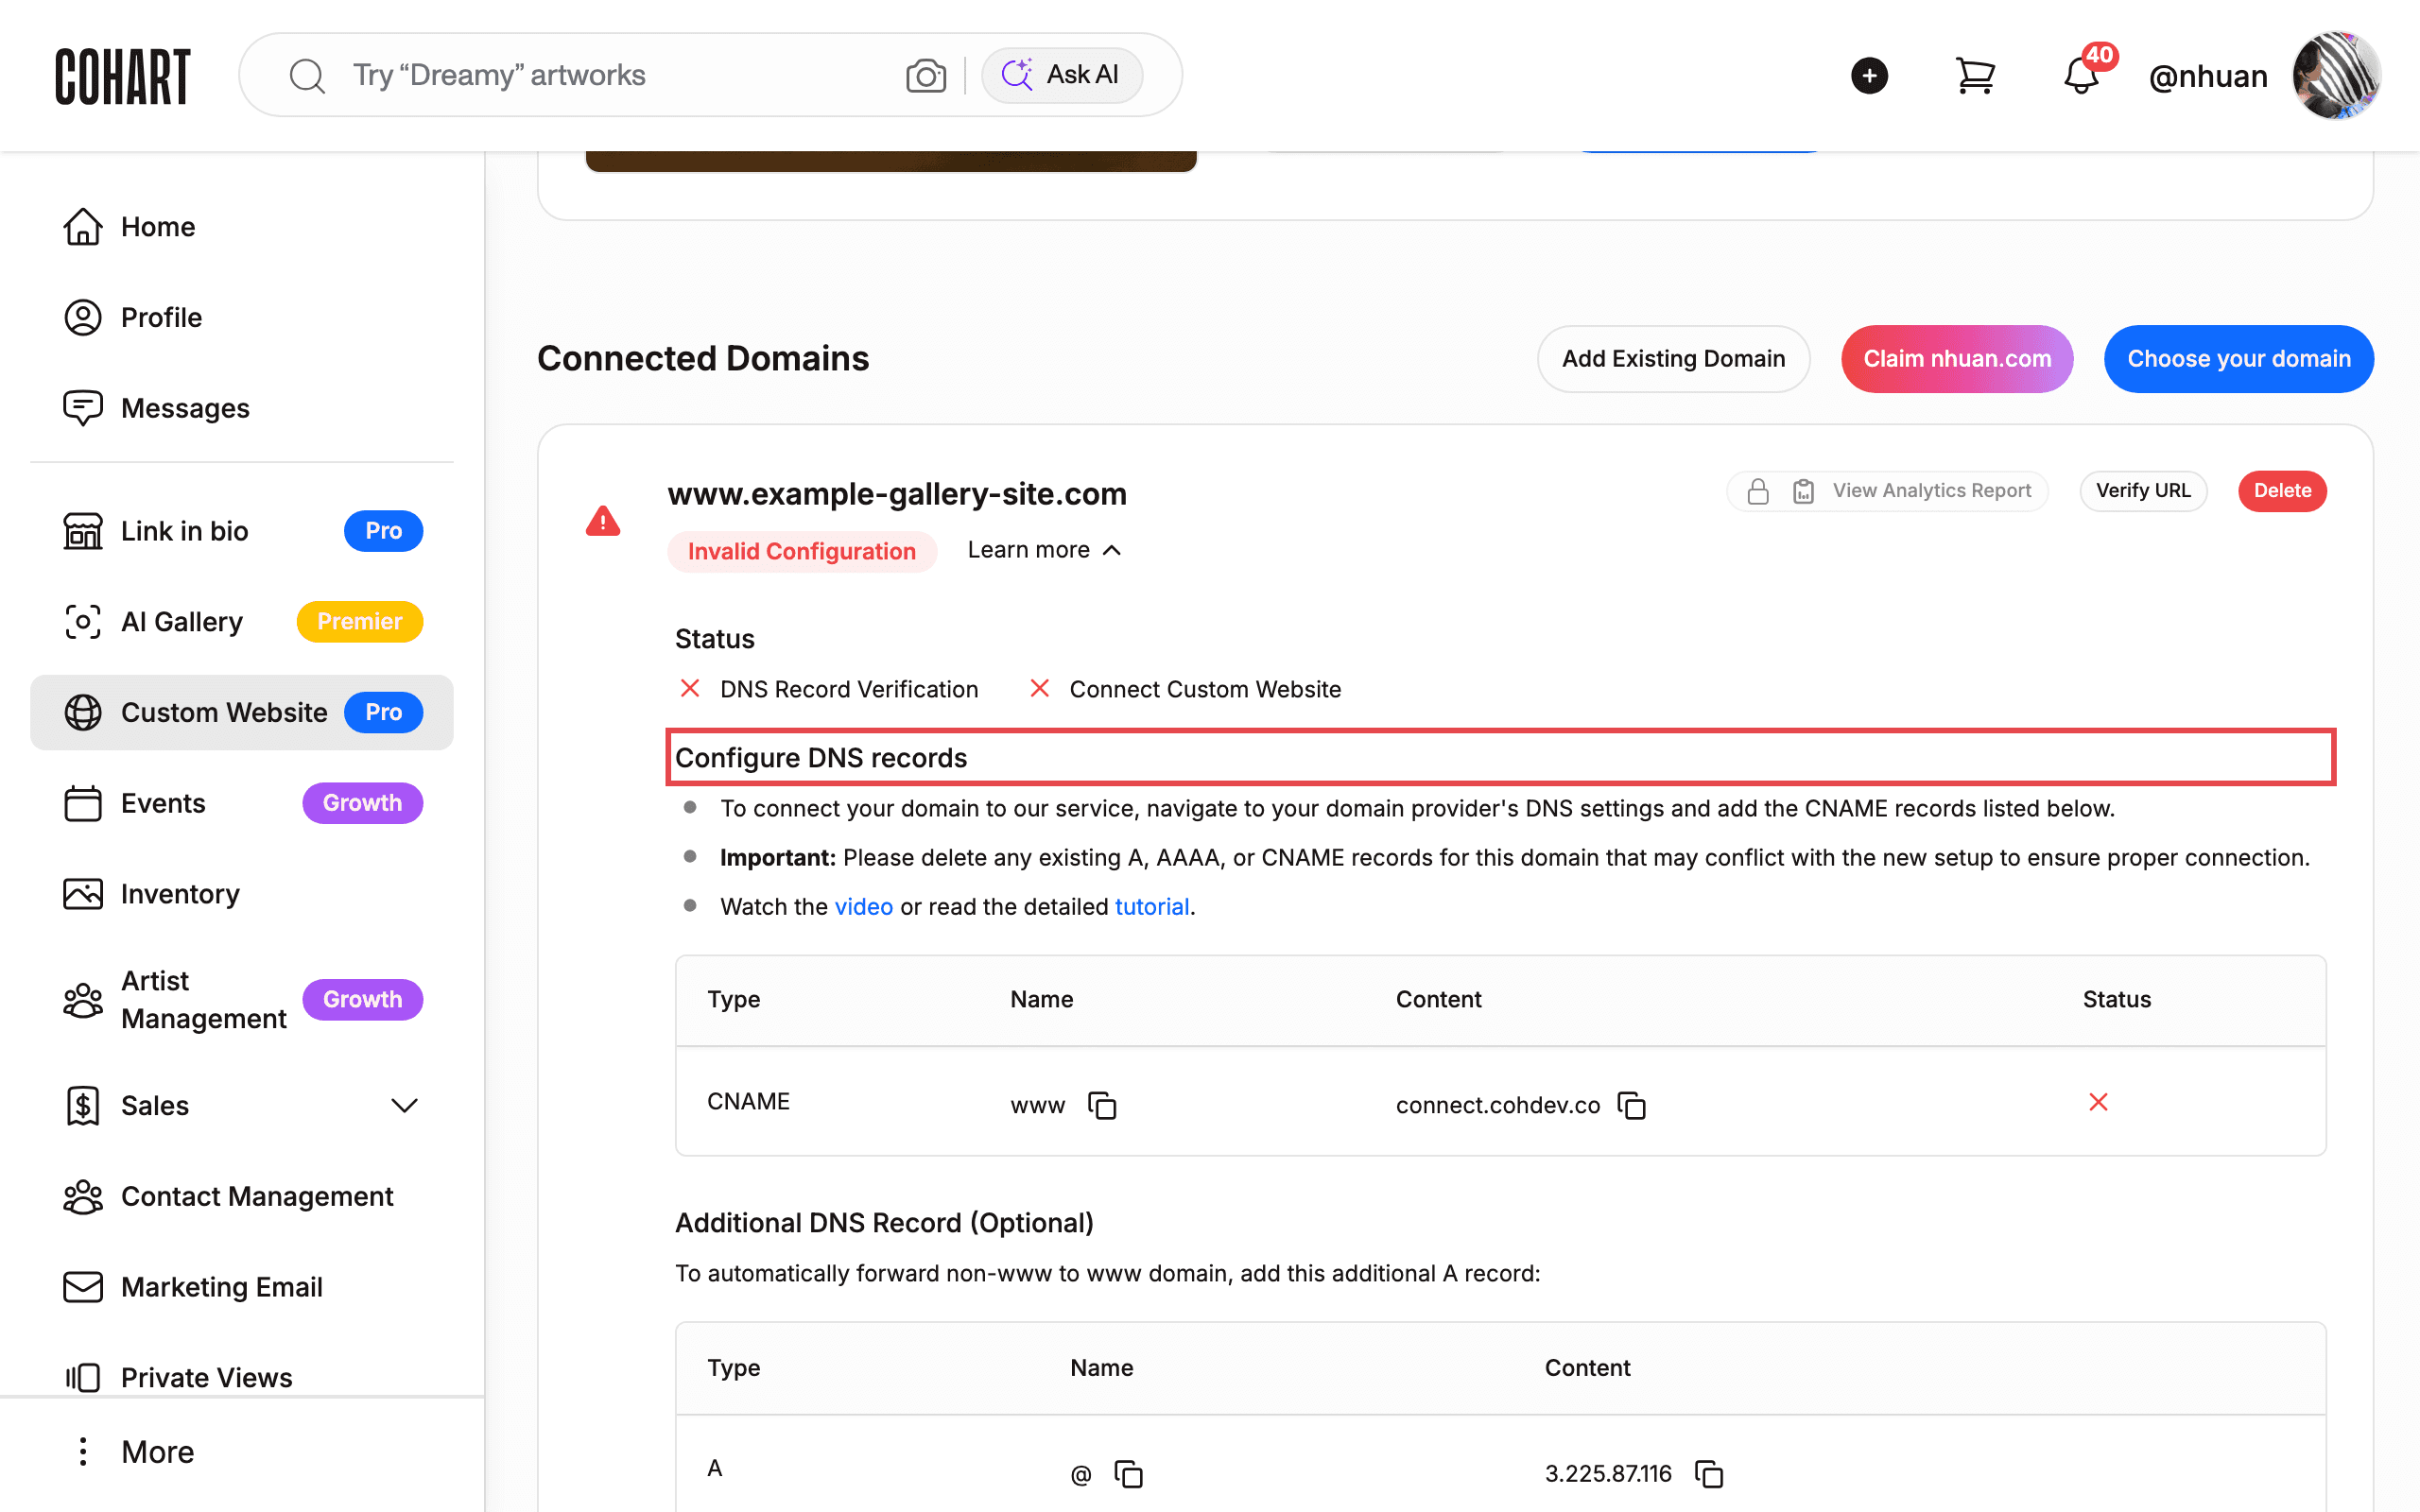Click the Sales dollar receipt icon

pyautogui.click(x=83, y=1106)
